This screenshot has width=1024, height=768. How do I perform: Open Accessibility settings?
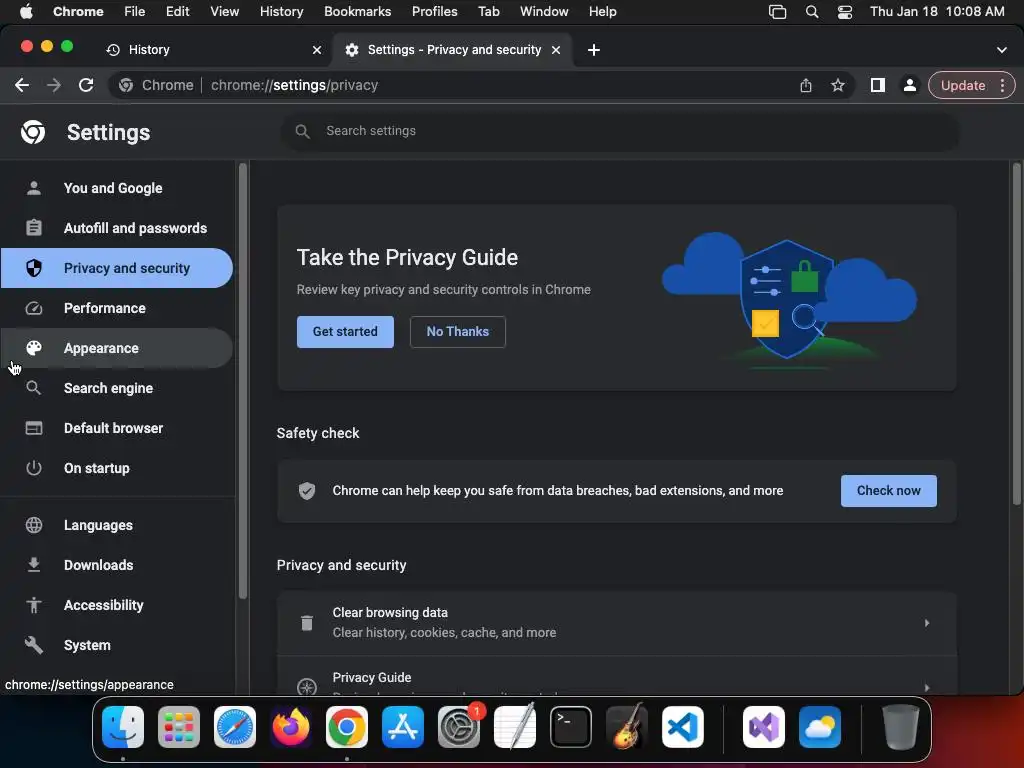coord(116,605)
